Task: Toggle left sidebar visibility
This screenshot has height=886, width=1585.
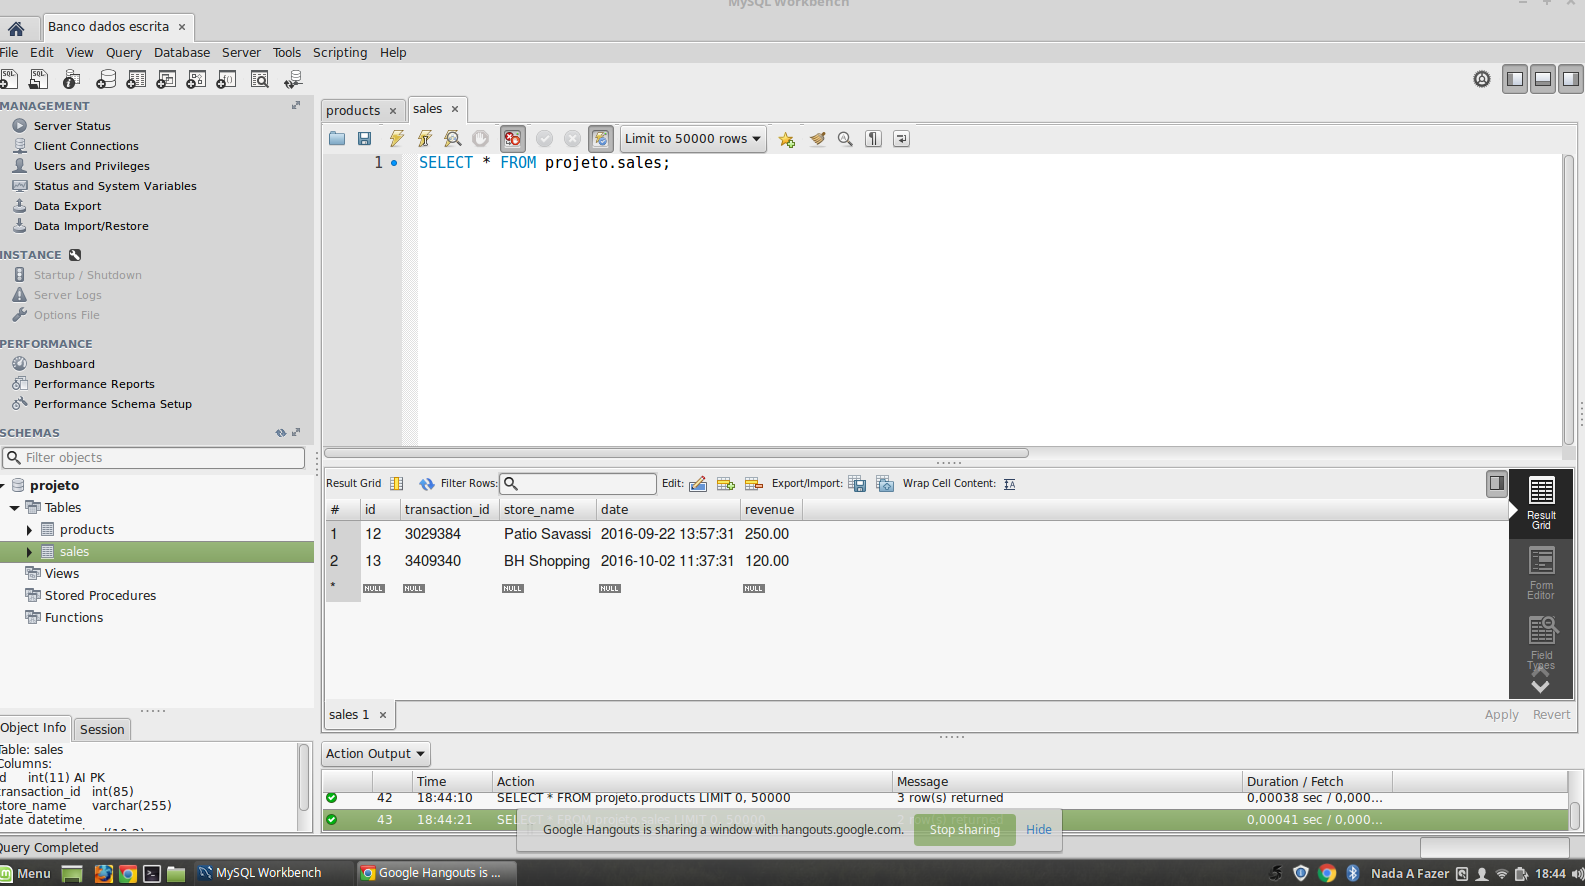Action: click(x=1515, y=79)
